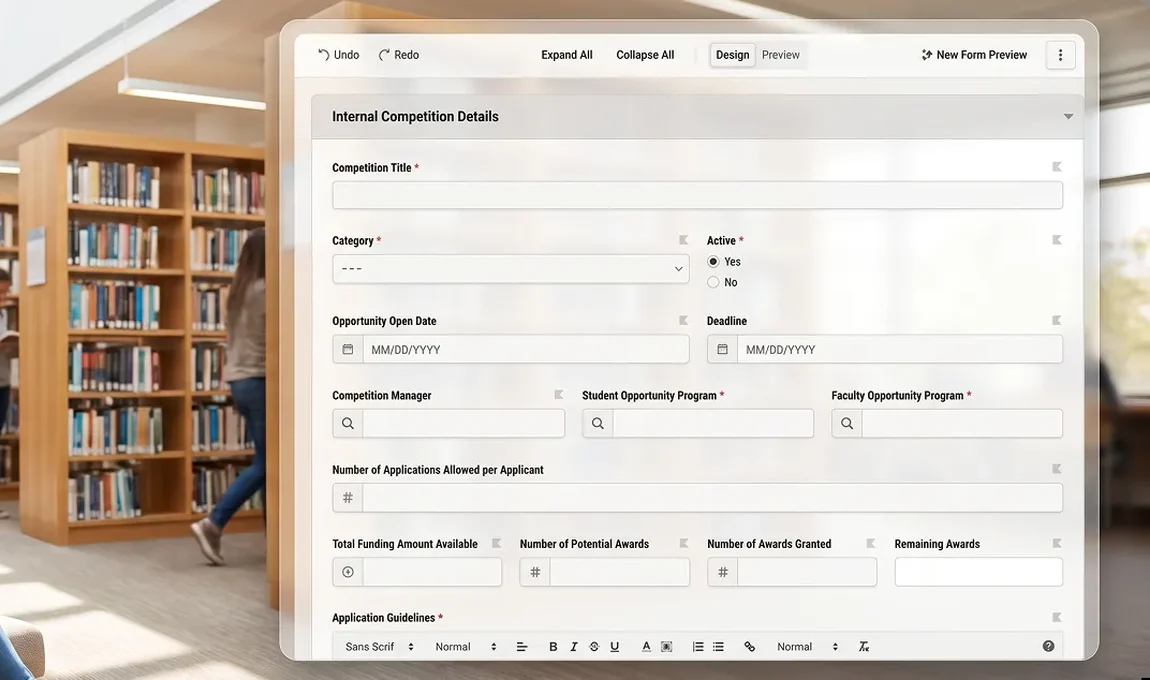The width and height of the screenshot is (1150, 680).
Task: Click the Competition Title input field
Action: 697,195
